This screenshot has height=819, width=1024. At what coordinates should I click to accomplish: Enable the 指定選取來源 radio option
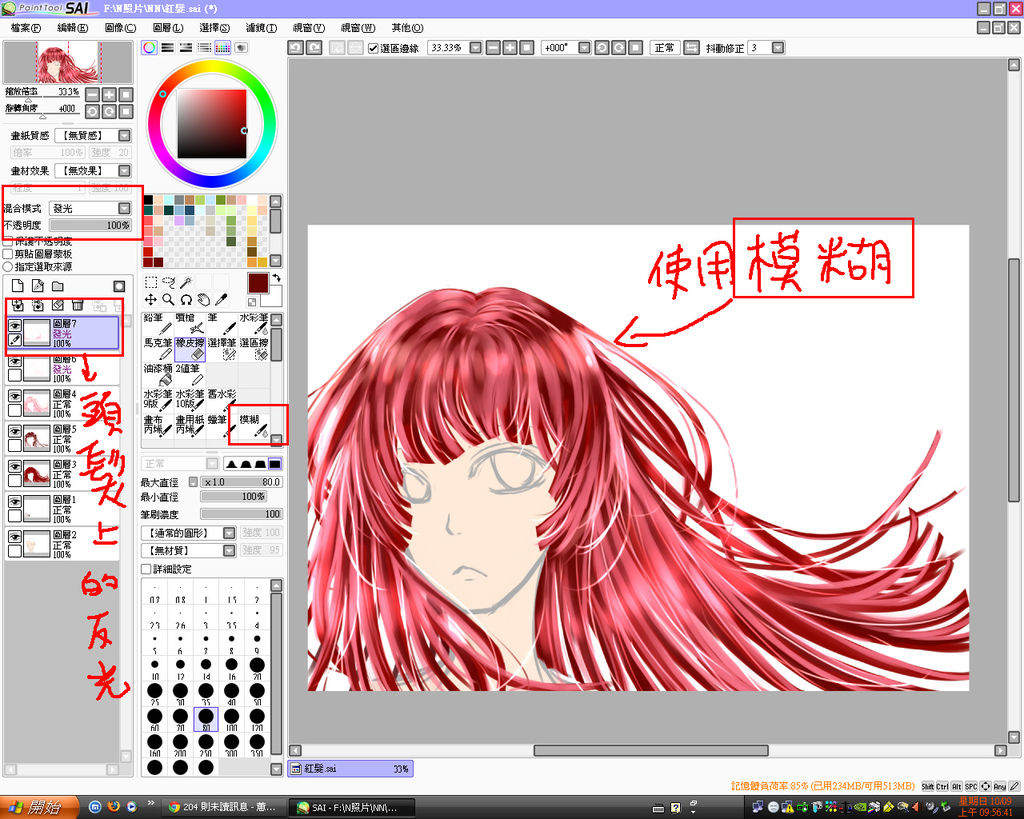pos(8,266)
